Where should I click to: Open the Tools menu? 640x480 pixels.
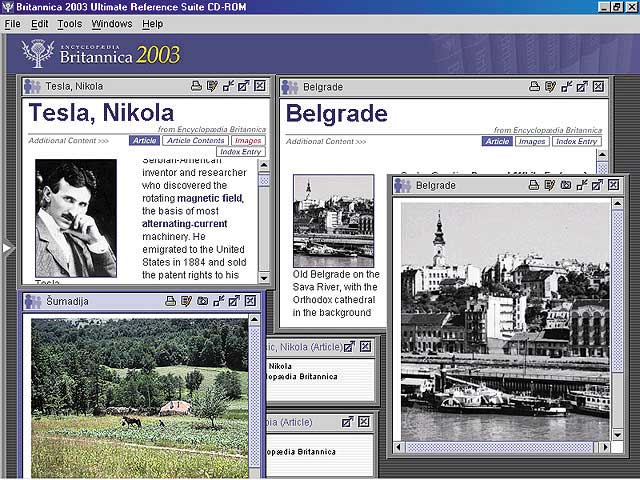[x=69, y=24]
